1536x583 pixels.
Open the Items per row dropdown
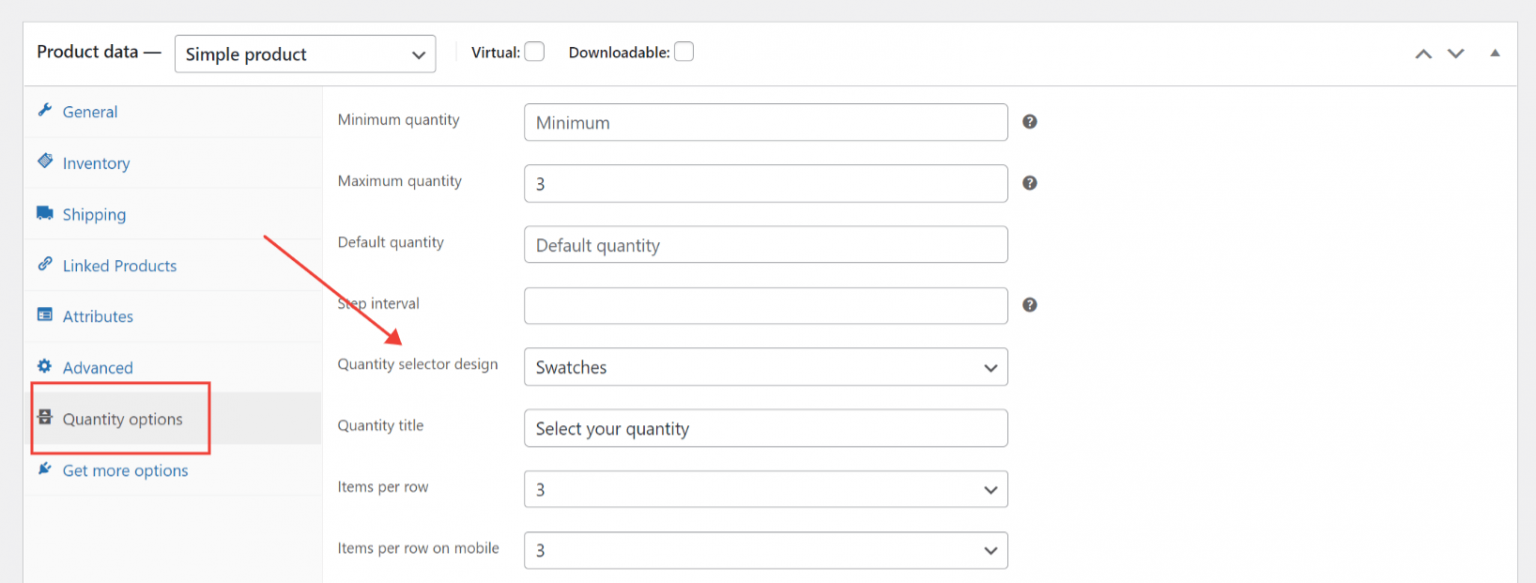click(x=765, y=489)
